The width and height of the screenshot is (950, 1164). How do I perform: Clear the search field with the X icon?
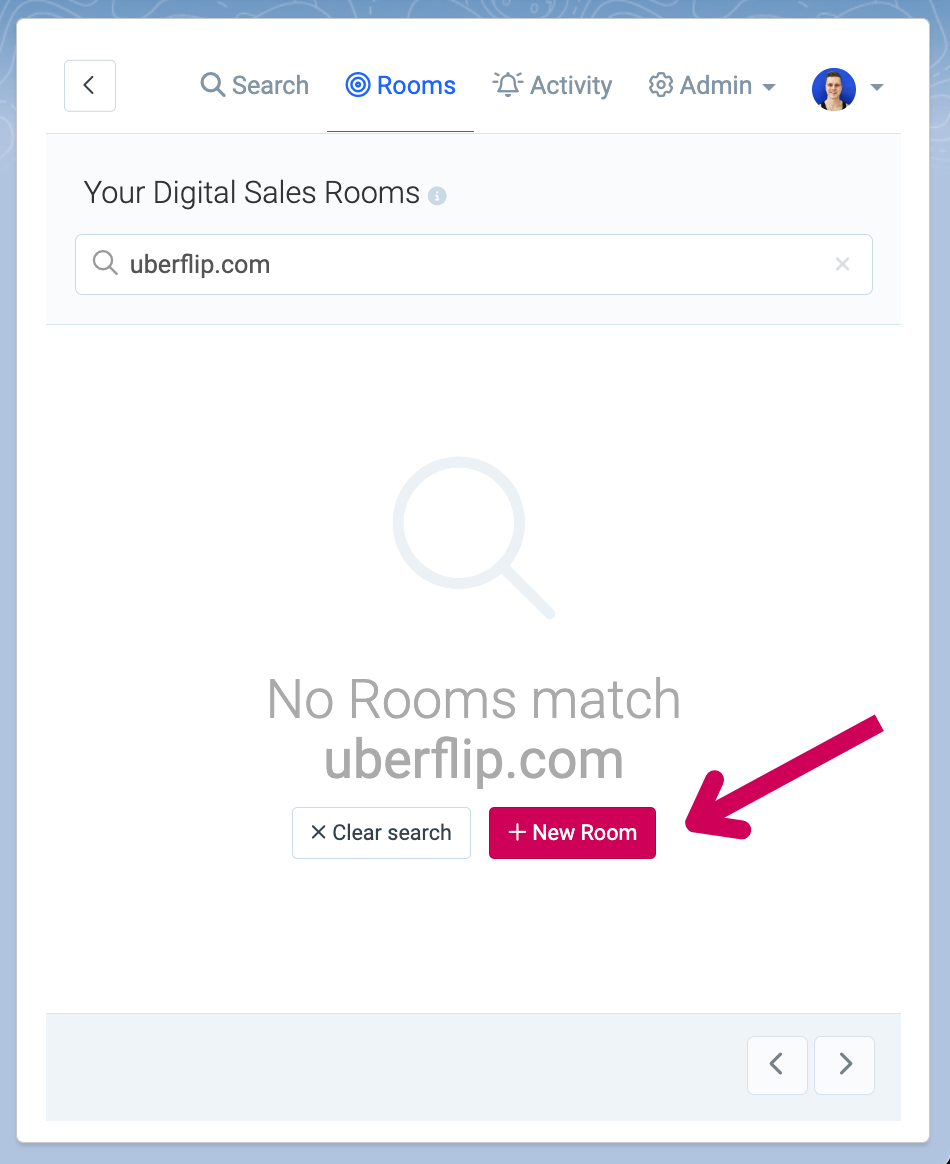click(x=842, y=264)
